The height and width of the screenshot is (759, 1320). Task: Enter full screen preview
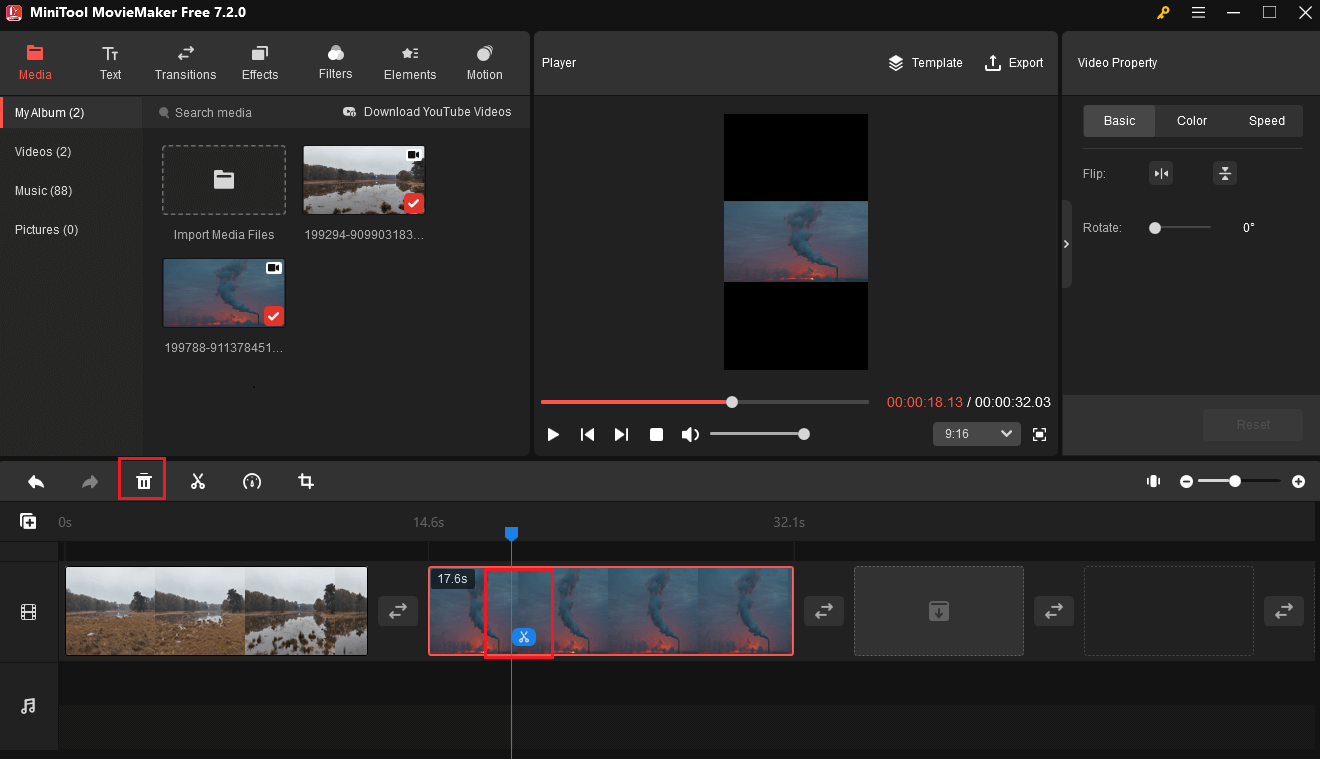[1040, 434]
